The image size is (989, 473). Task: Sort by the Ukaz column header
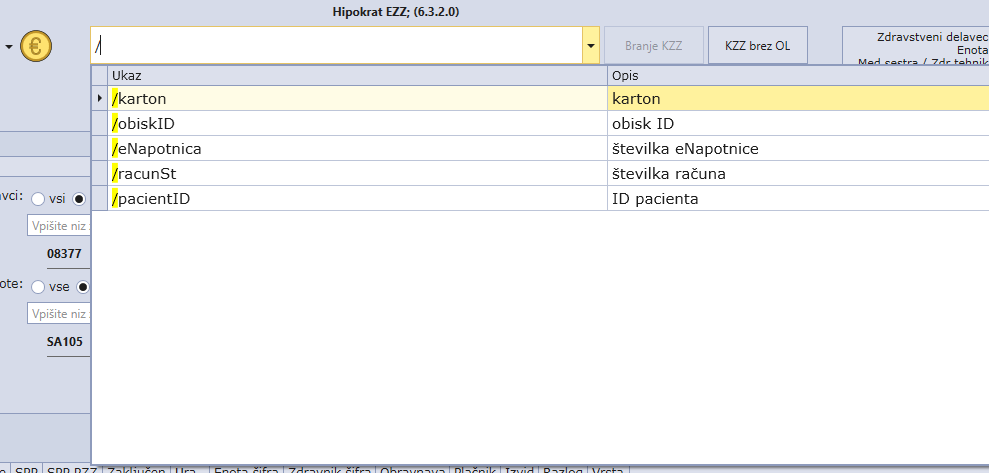pyautogui.click(x=358, y=76)
